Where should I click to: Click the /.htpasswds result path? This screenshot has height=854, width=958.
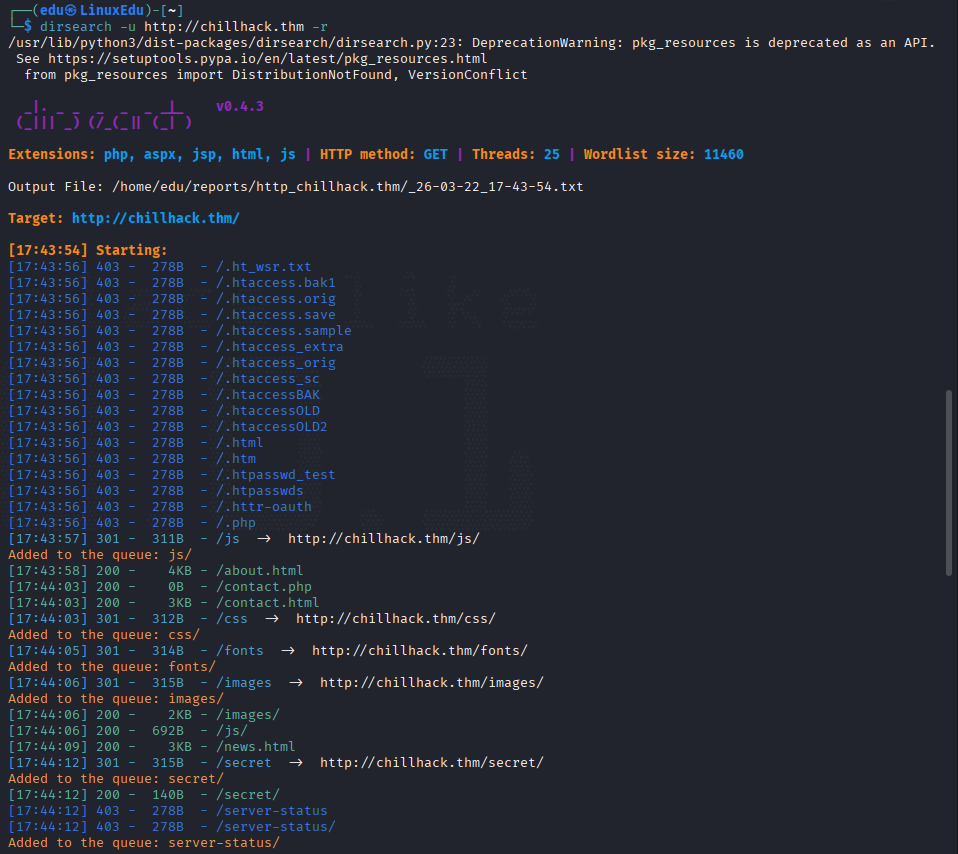(260, 491)
